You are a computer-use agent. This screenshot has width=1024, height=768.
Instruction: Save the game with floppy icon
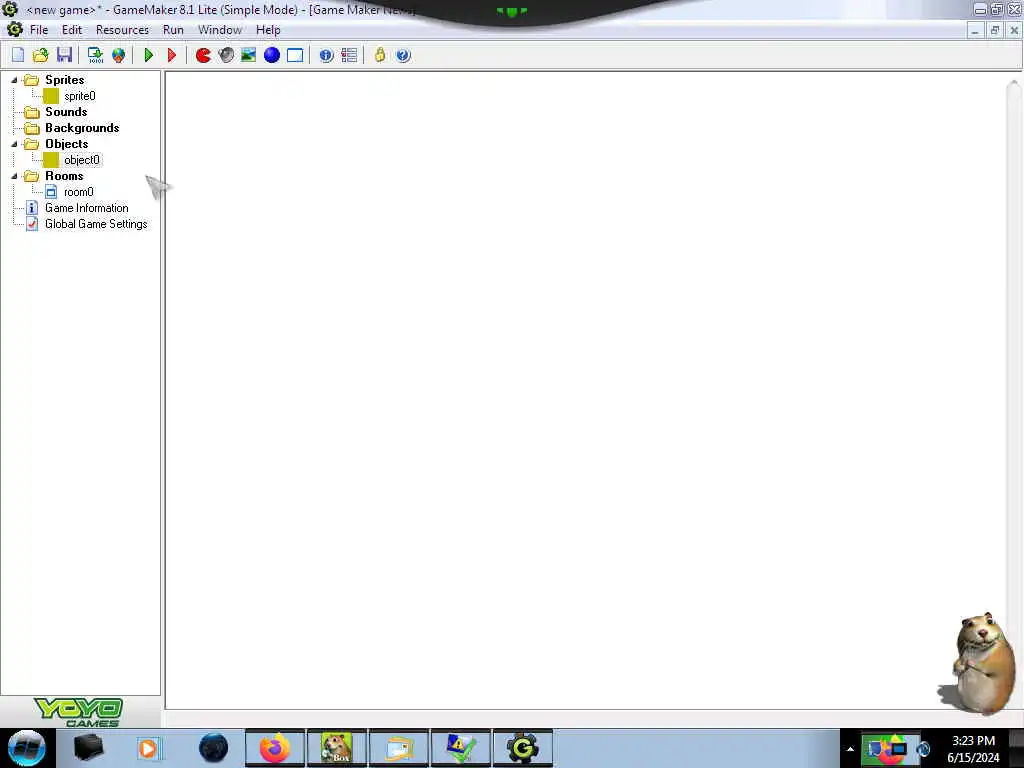pyautogui.click(x=64, y=56)
